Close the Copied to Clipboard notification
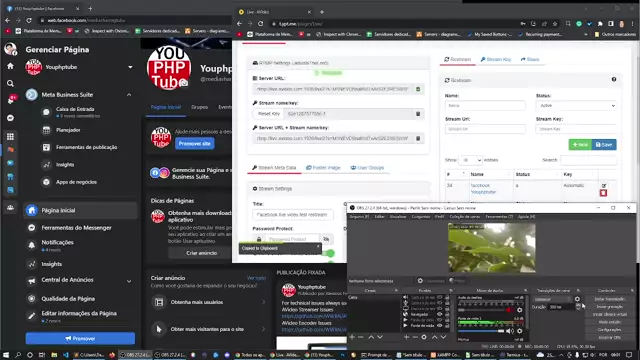Viewport: 640px width, 360px height. point(318,246)
